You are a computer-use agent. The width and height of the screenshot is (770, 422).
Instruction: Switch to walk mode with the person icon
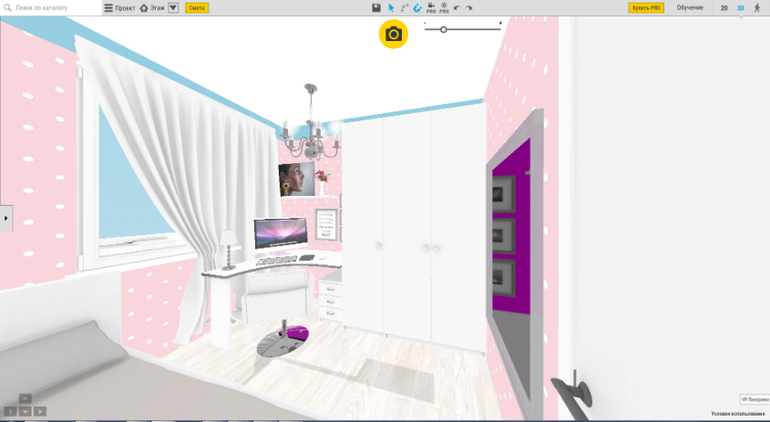(757, 8)
